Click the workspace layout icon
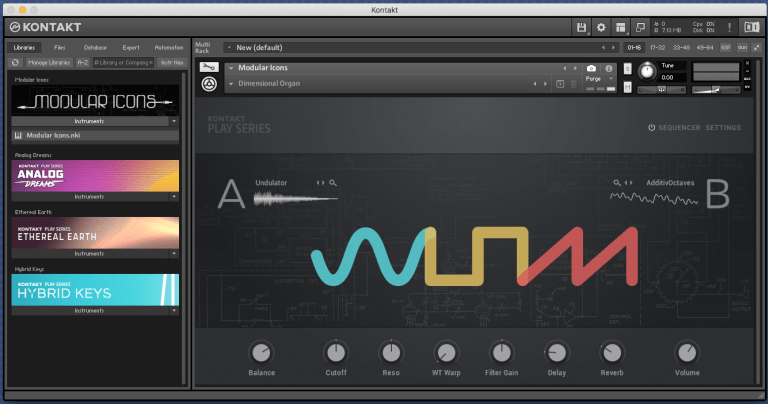The height and width of the screenshot is (404, 768). point(620,27)
